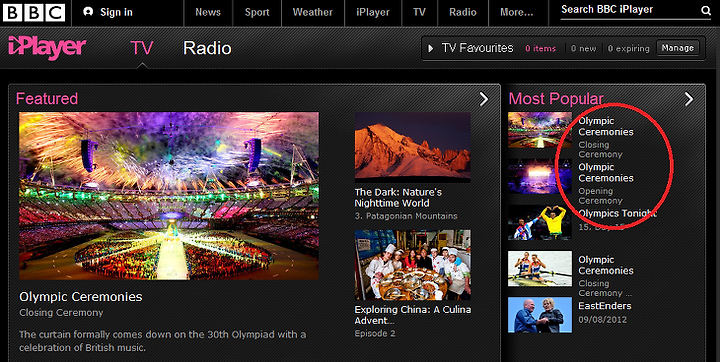Screen dimensions: 720x362
Task: Click the EastEnders title
Action: 605,306
